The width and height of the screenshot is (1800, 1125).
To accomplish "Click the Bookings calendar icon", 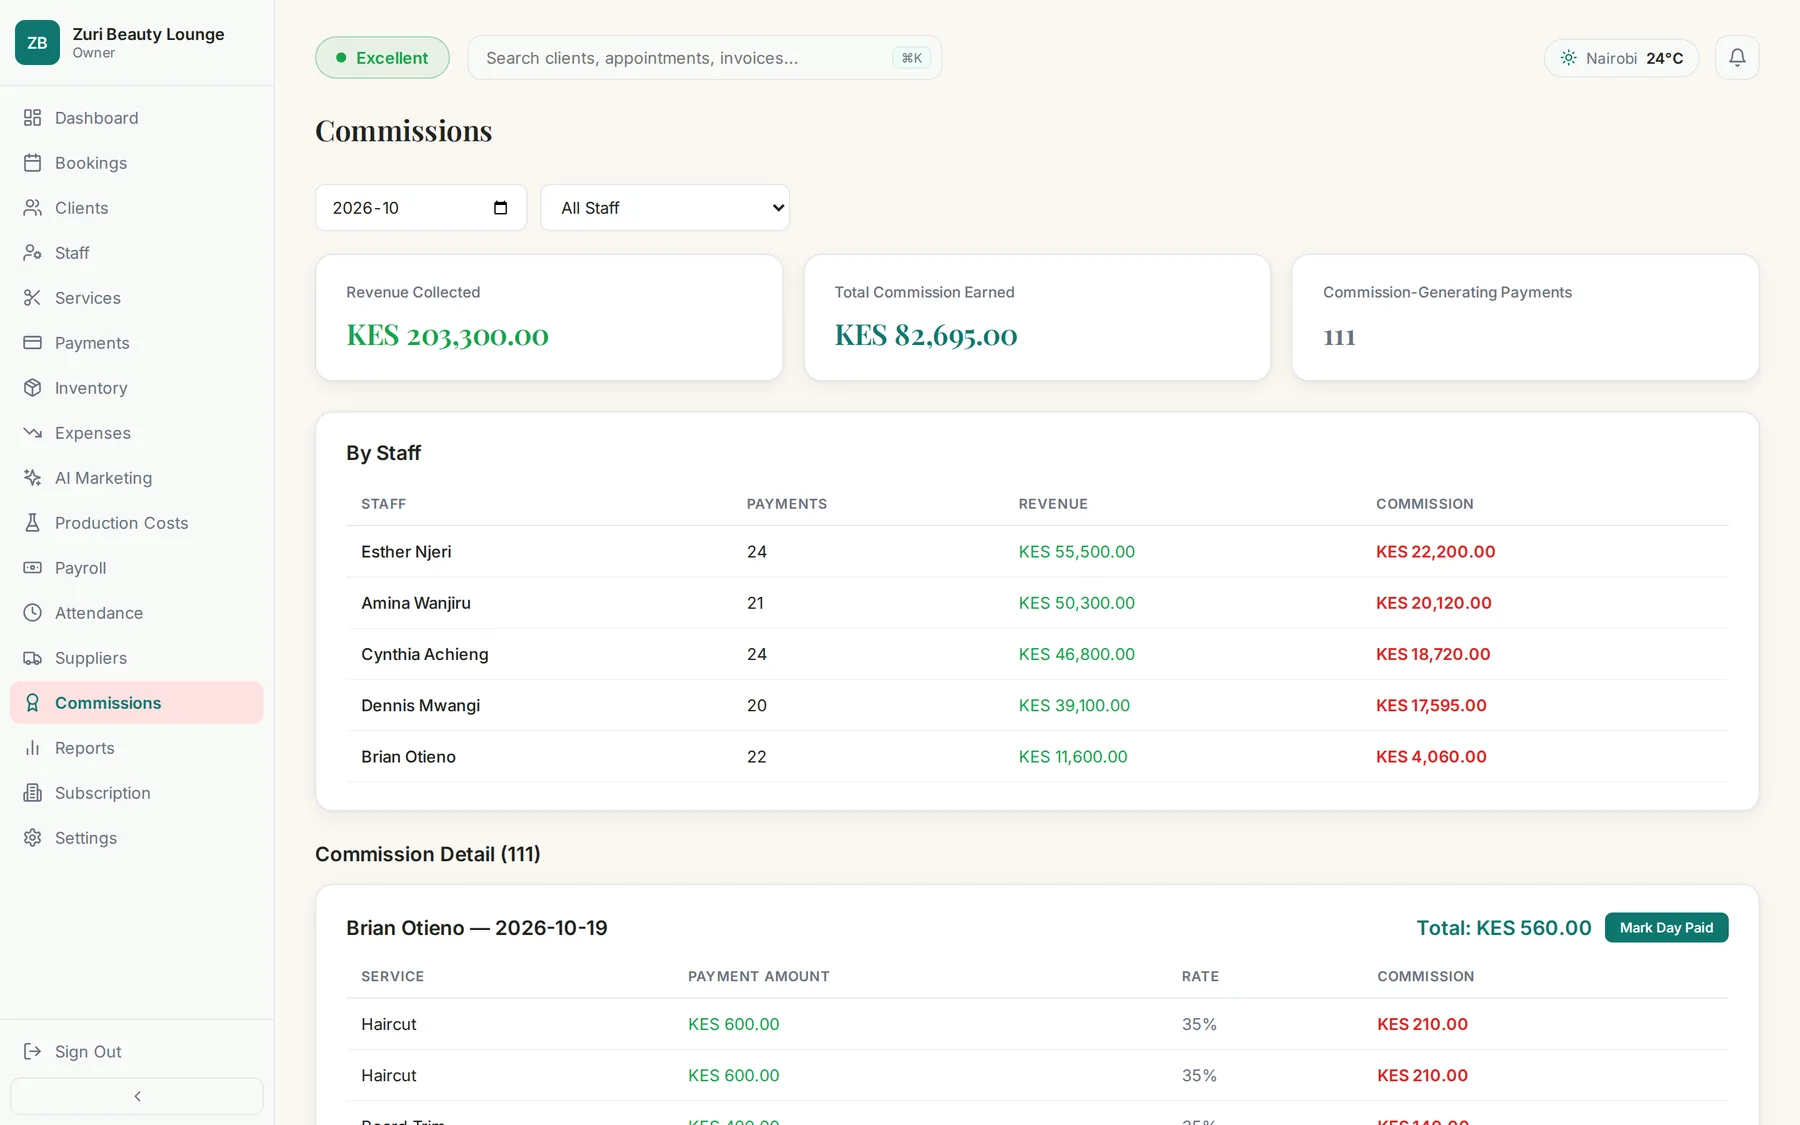I will tap(33, 163).
